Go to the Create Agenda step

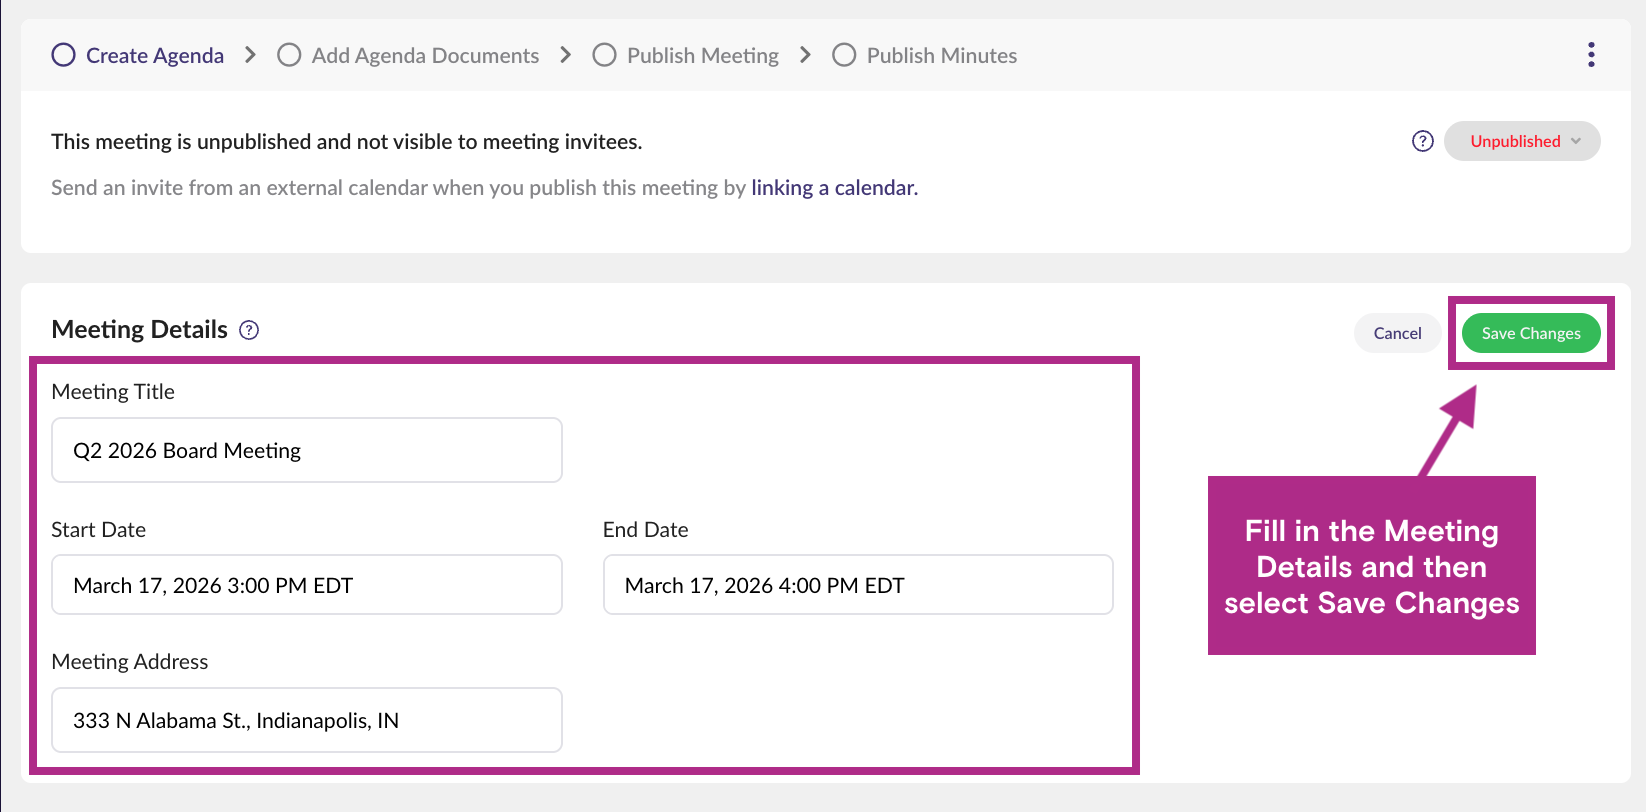click(x=154, y=56)
